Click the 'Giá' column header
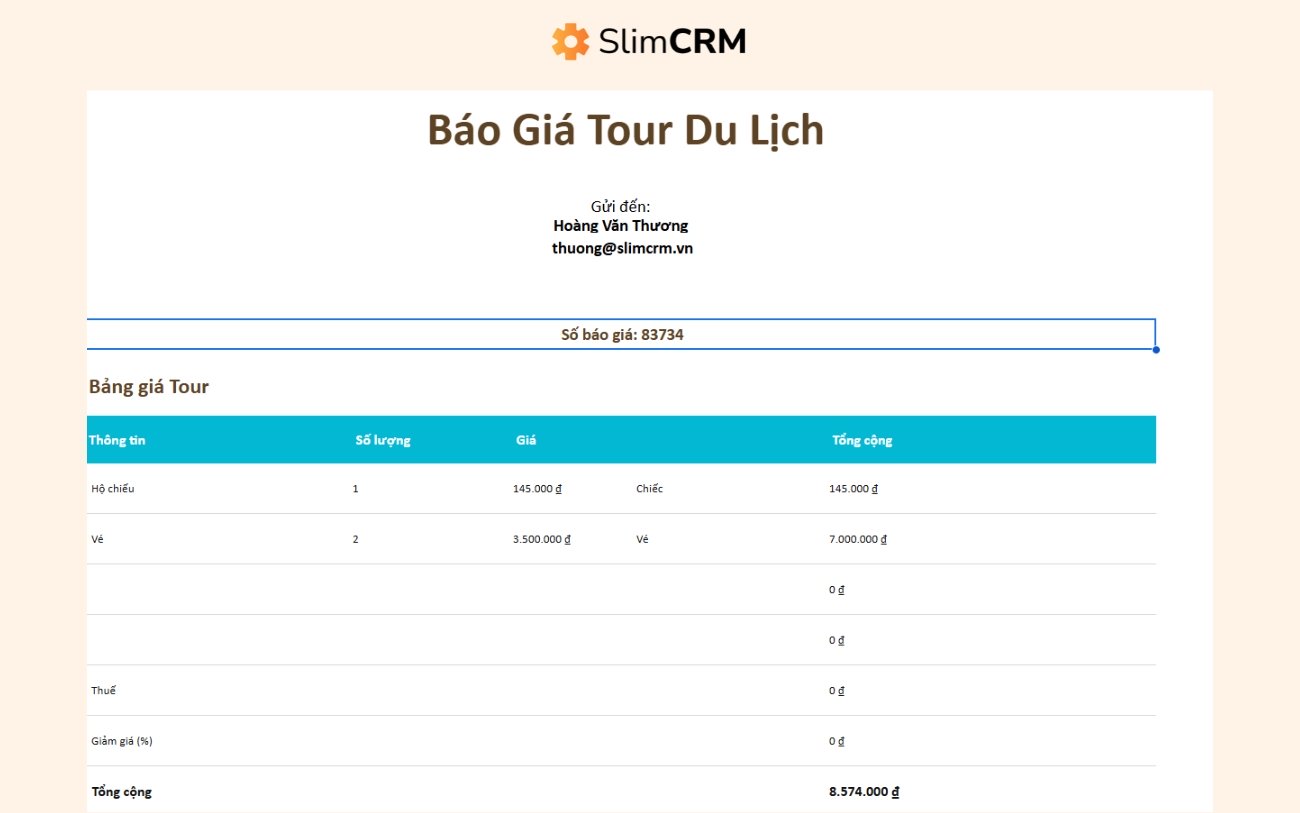 [526, 440]
